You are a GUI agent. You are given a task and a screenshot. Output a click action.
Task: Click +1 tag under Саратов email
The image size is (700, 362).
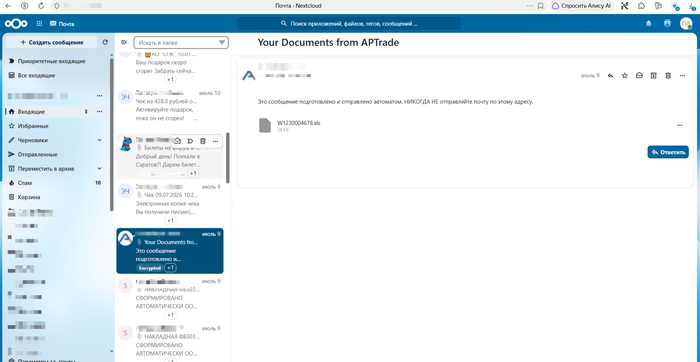tap(193, 173)
